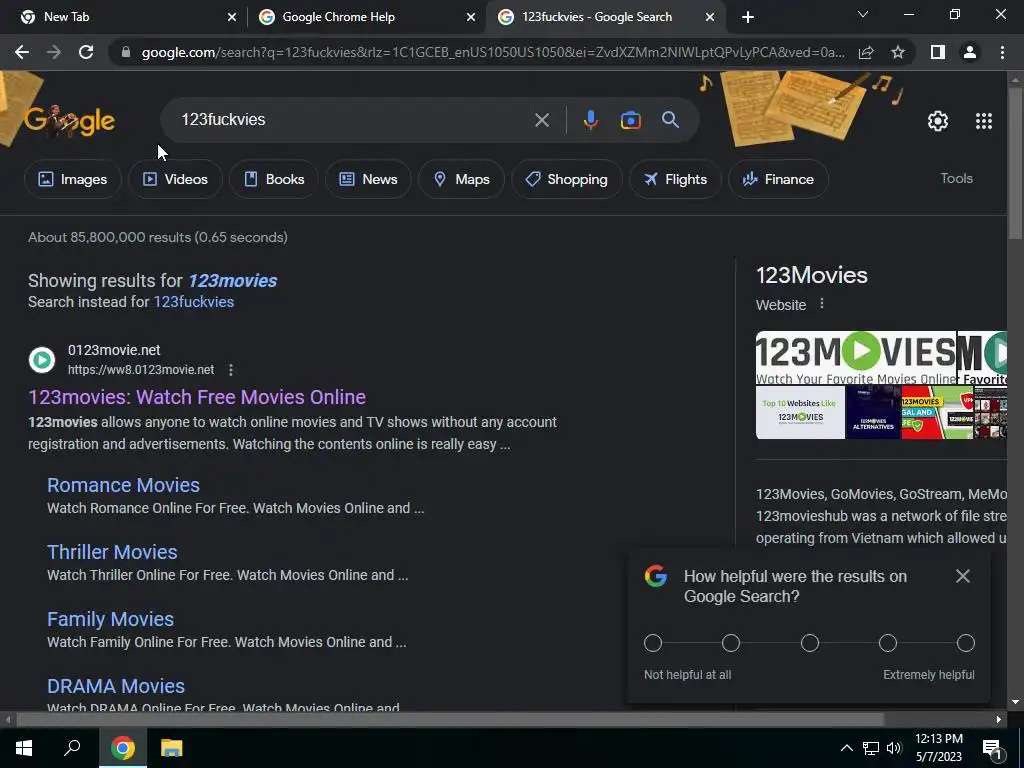Submit search with magnifier icon

671,120
